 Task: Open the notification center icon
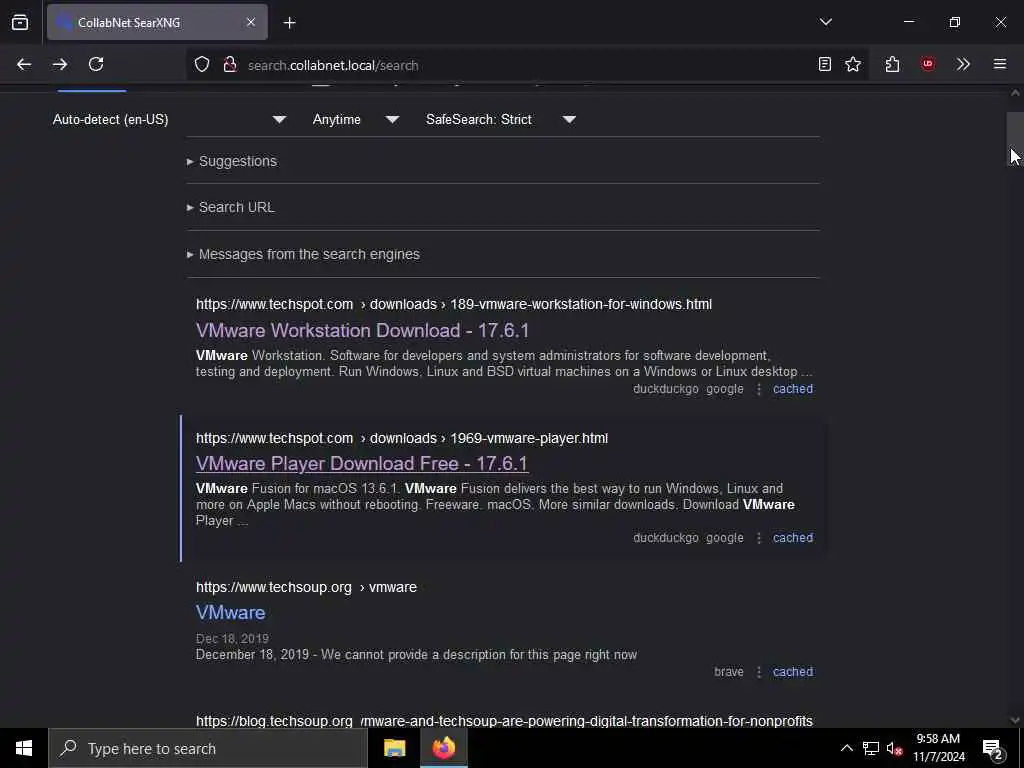coord(993,748)
